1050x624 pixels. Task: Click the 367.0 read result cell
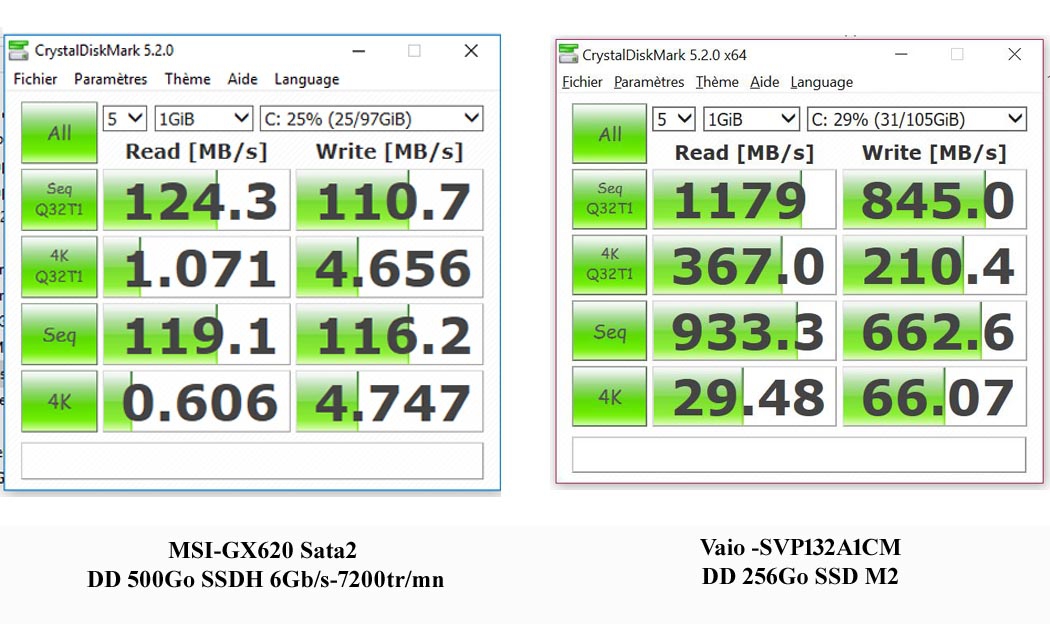click(x=744, y=264)
